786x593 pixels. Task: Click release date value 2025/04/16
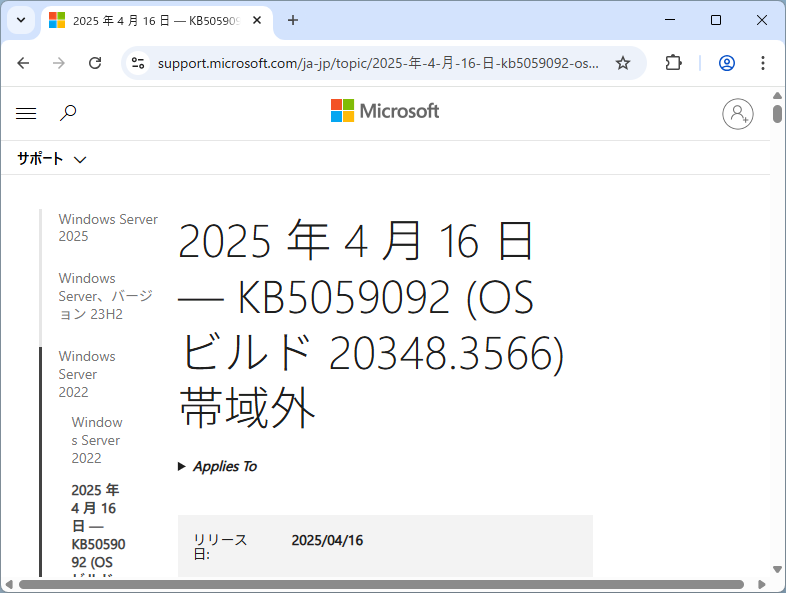(x=327, y=540)
